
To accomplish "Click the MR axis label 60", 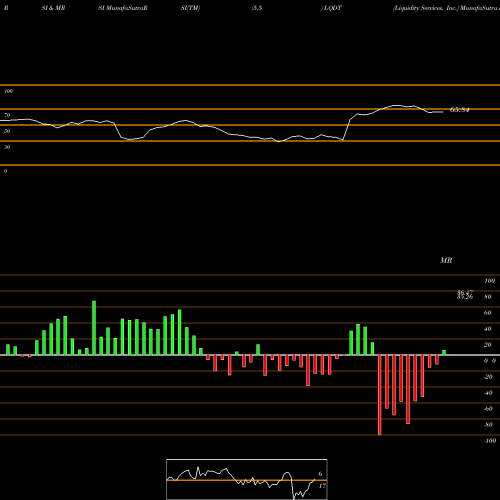I will click(488, 313).
